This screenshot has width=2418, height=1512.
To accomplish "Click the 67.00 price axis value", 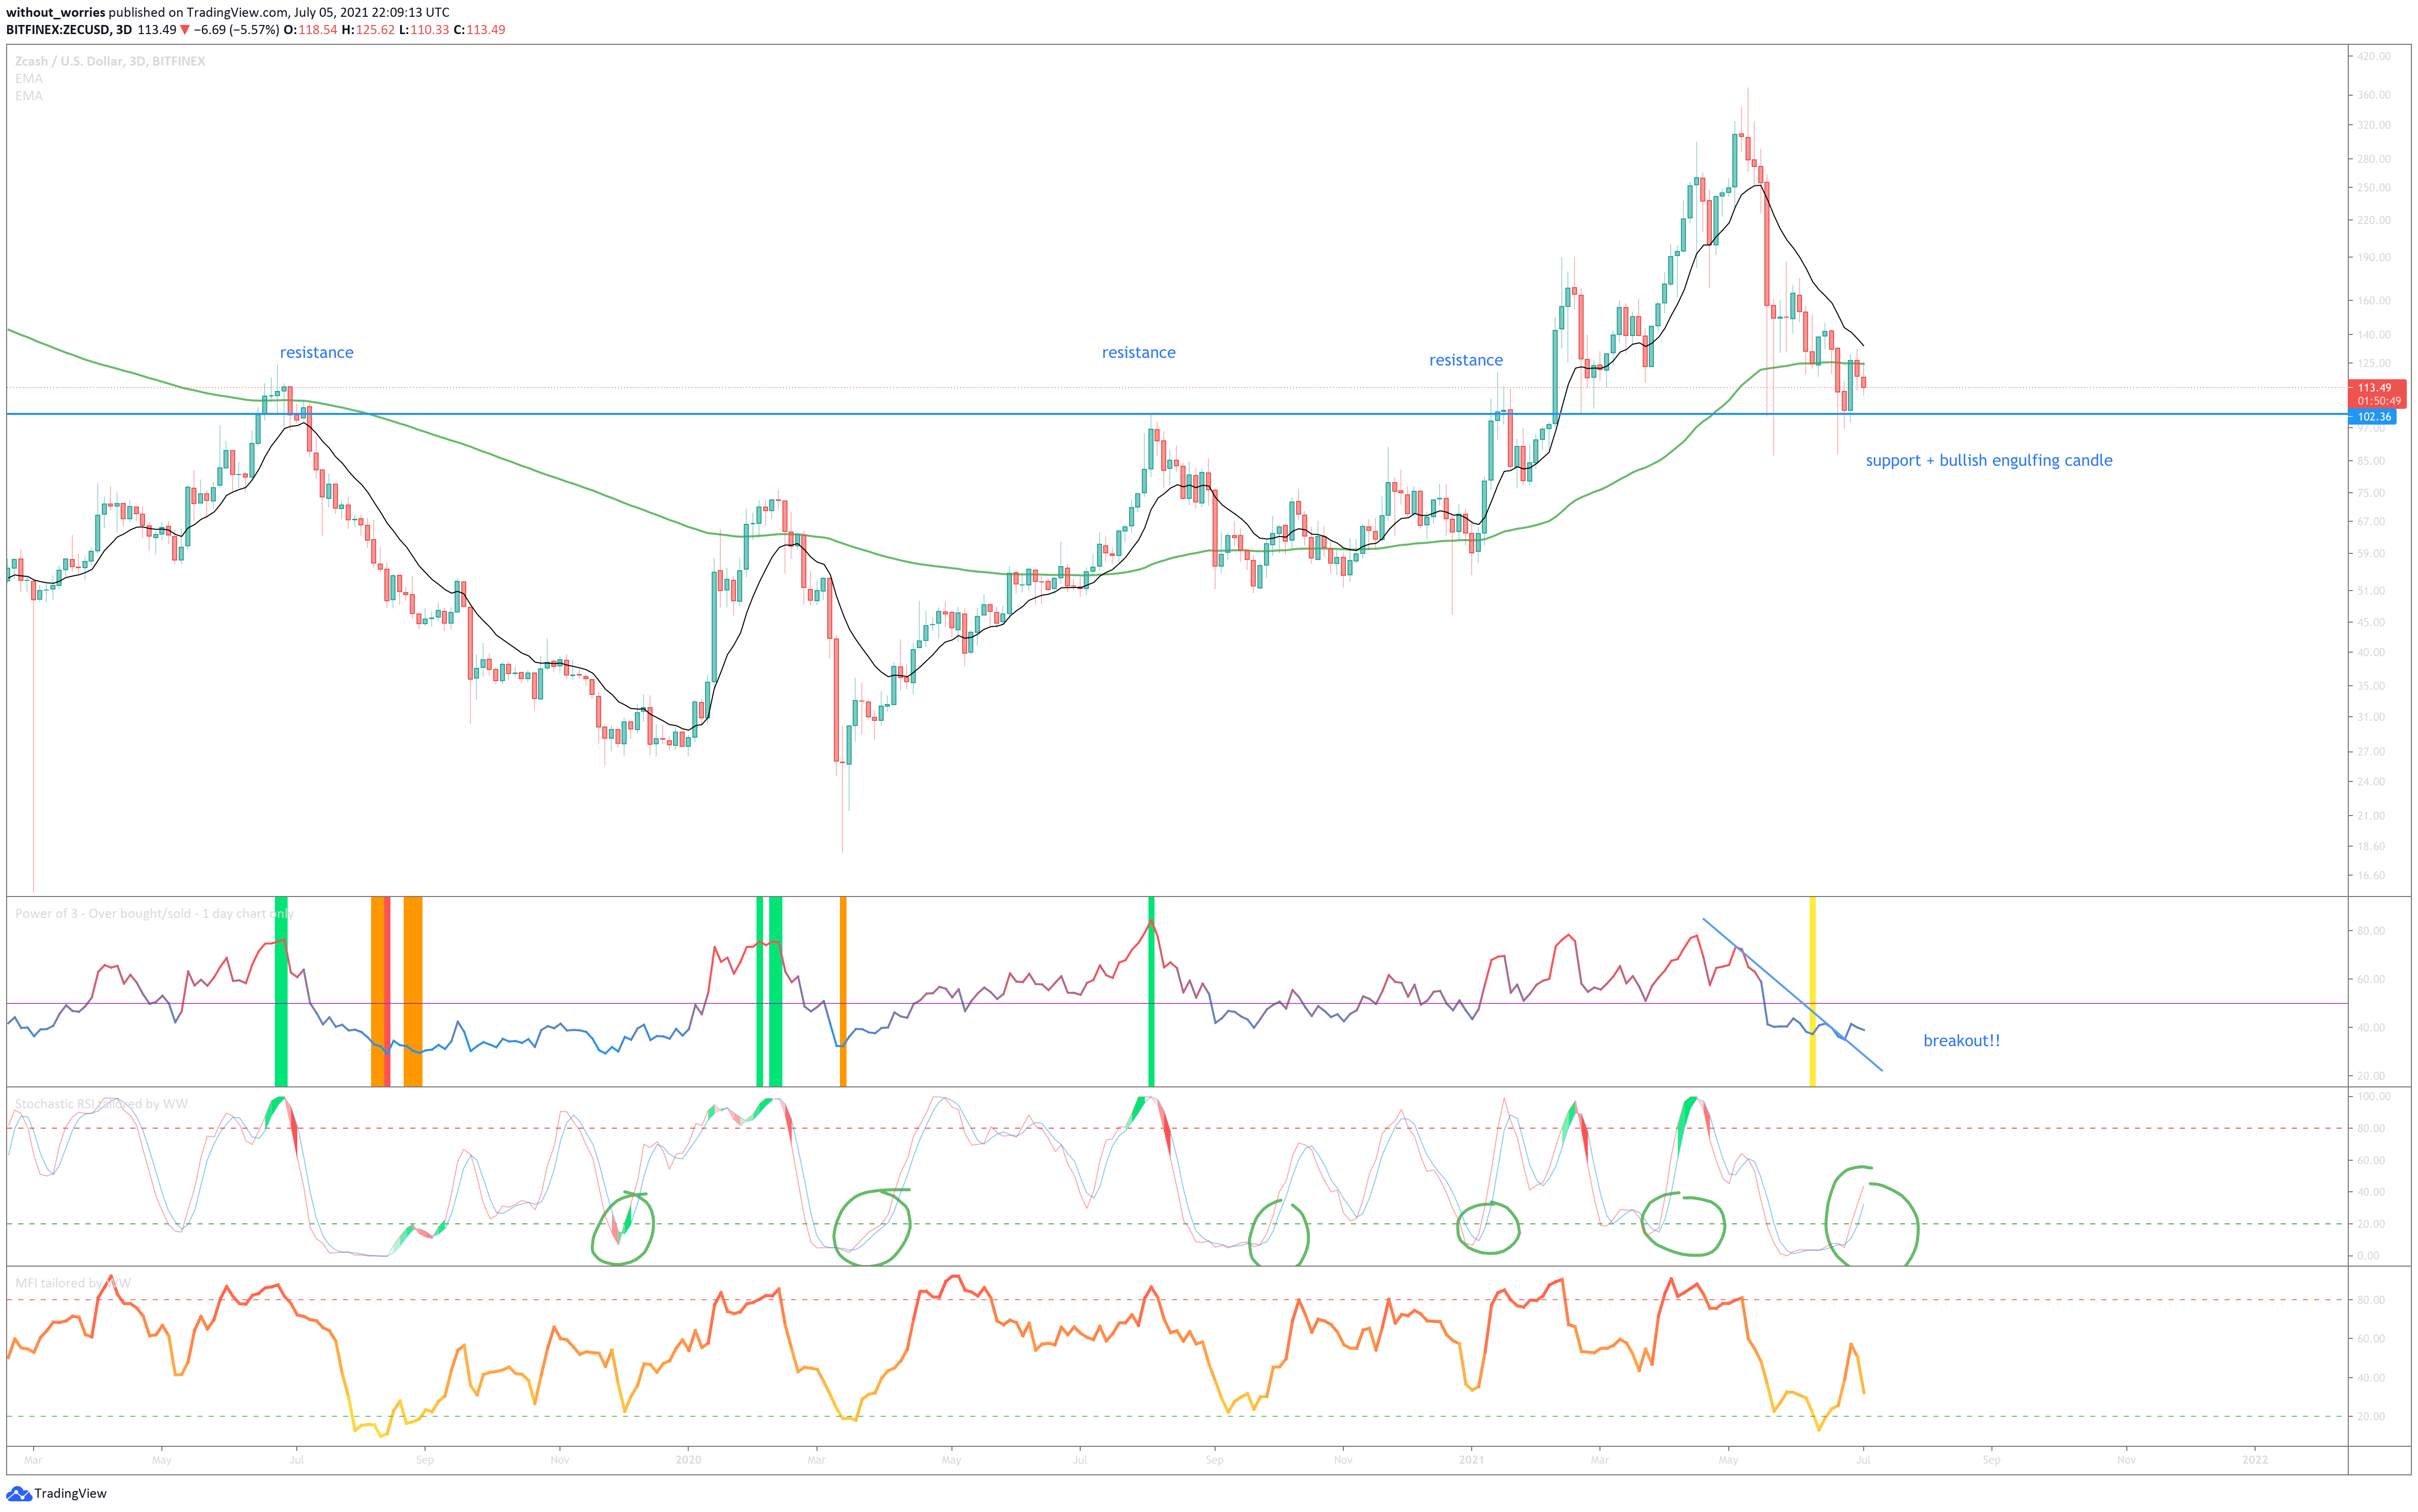I will coord(2370,522).
